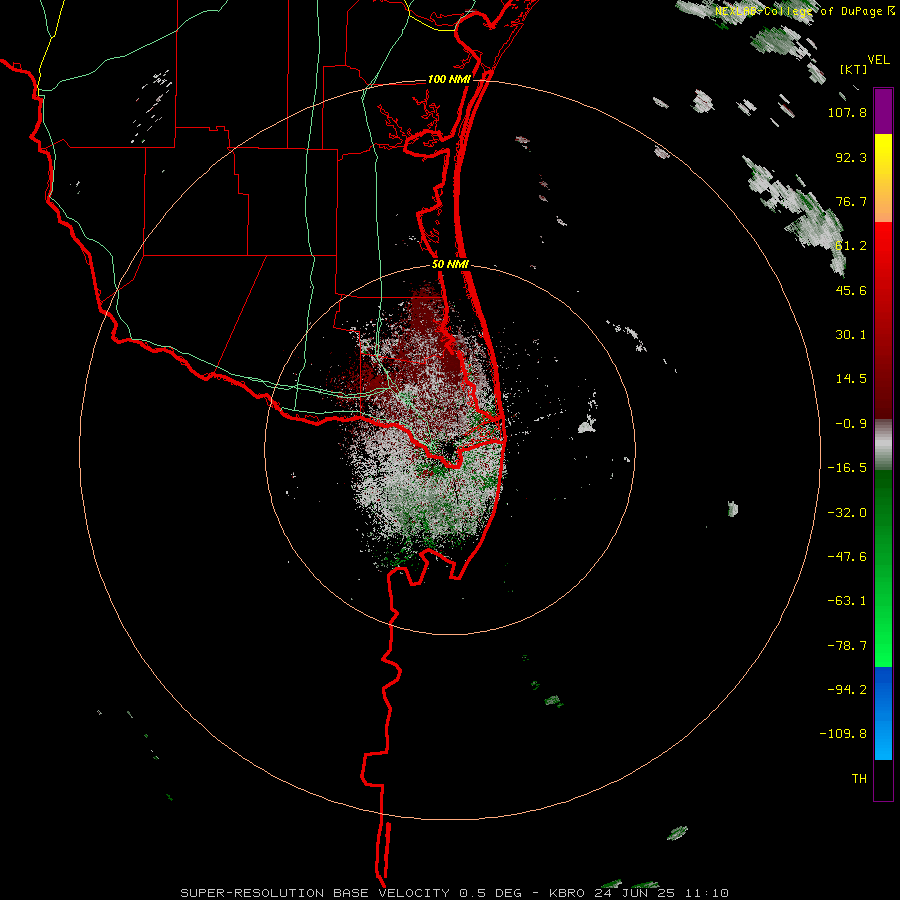The height and width of the screenshot is (900, 900).
Task: Click the SUPER-RESOLUTION BASE VELOCITY footer title
Action: click(x=315, y=893)
